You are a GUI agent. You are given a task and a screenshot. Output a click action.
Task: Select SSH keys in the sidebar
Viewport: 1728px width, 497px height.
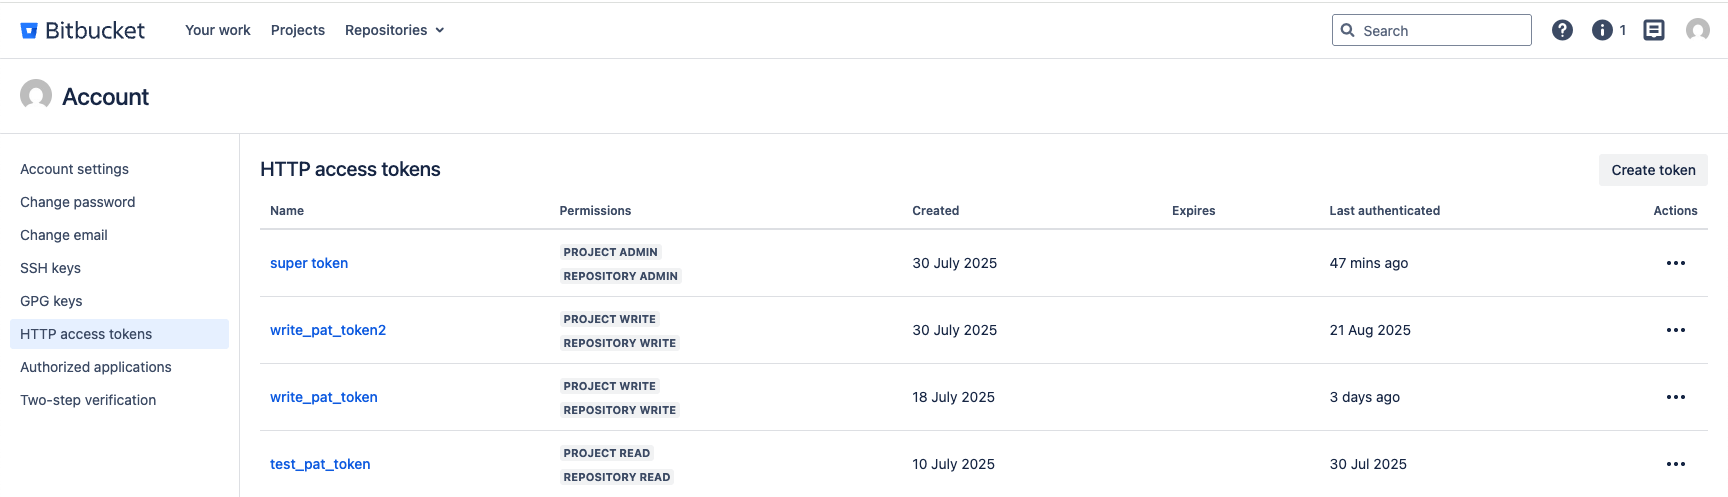[x=50, y=268]
